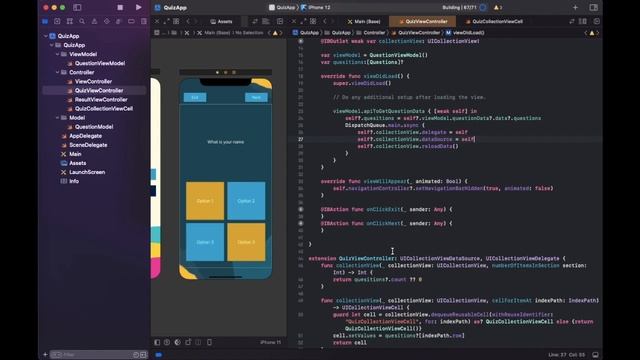Open Controller folder in jump bar

pyautogui.click(x=371, y=33)
